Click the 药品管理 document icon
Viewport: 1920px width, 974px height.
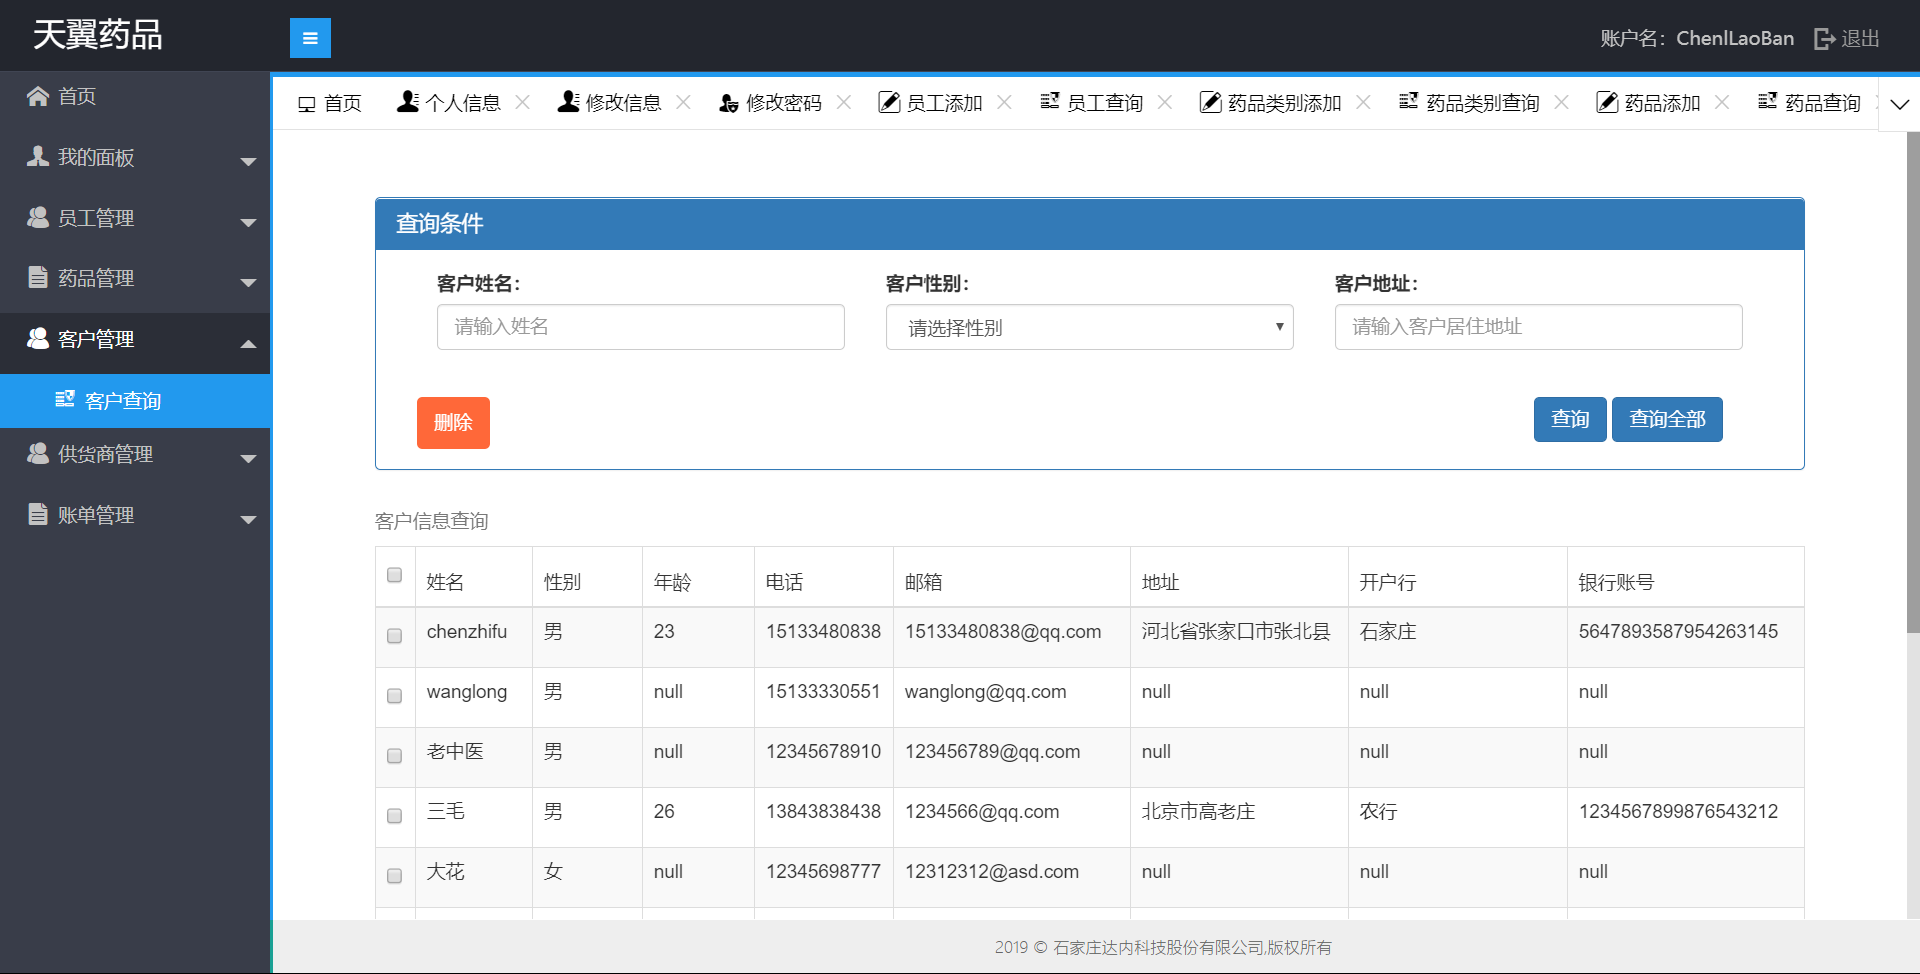tap(38, 277)
